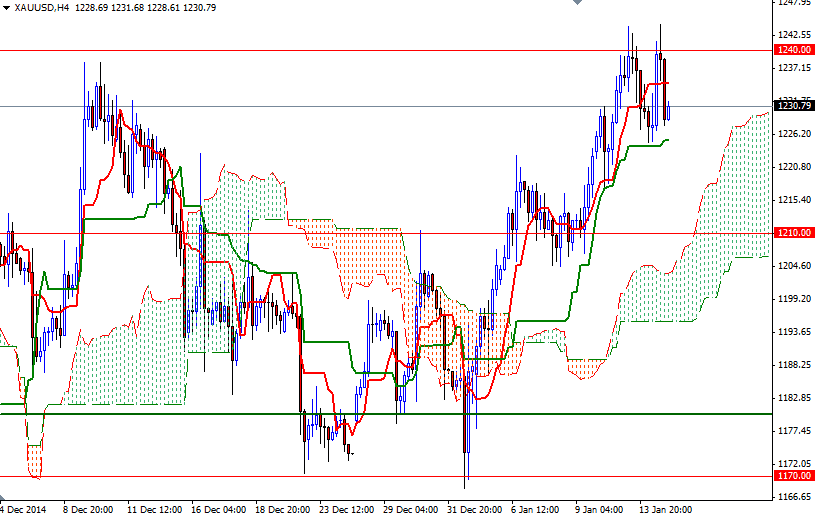Click the 18 Dec 20:00 time label
The height and width of the screenshot is (516, 815).
pyautogui.click(x=282, y=508)
